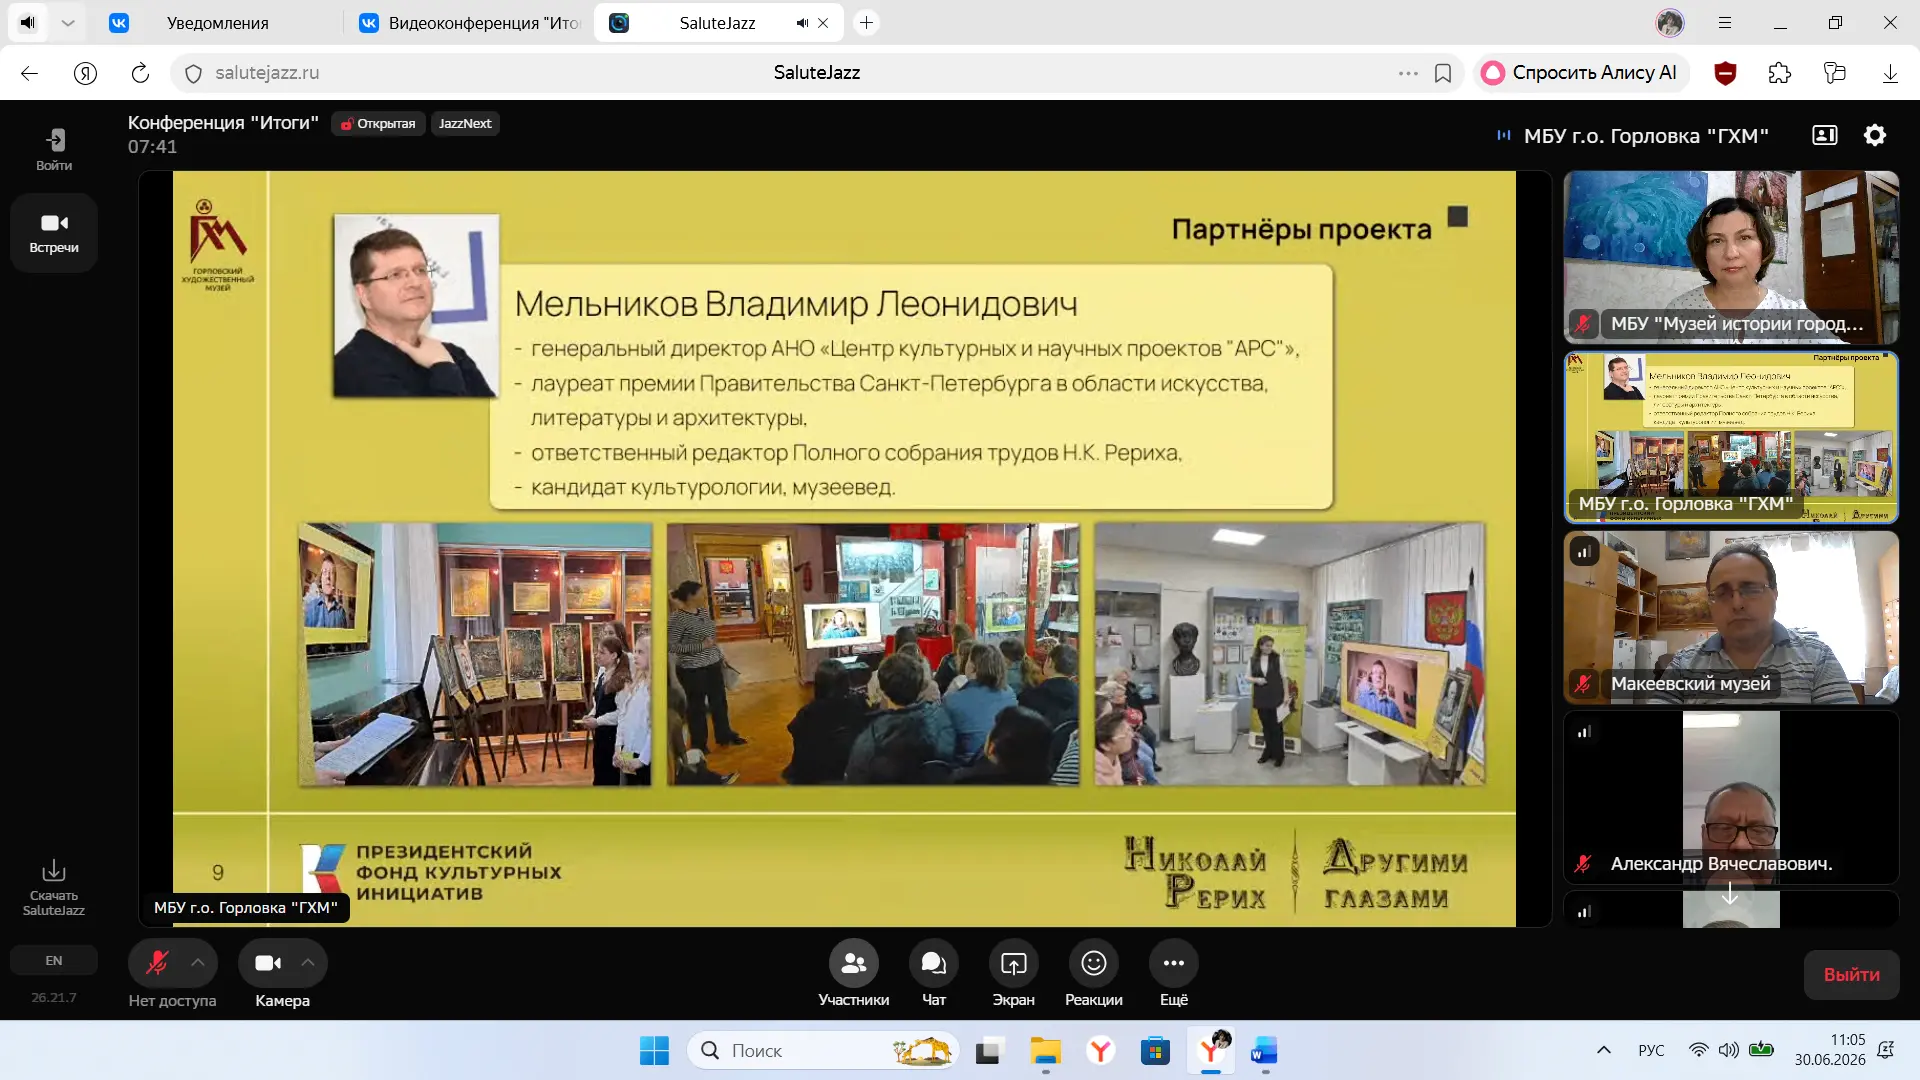Viewport: 1920px width, 1080px height.
Task: Open the volume control in tray
Action: coord(1728,1050)
